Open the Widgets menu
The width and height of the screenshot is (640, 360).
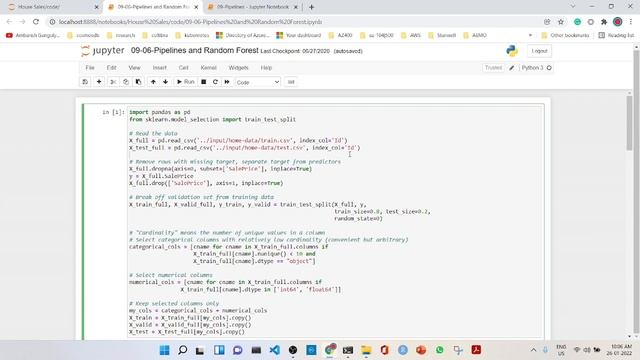238,68
